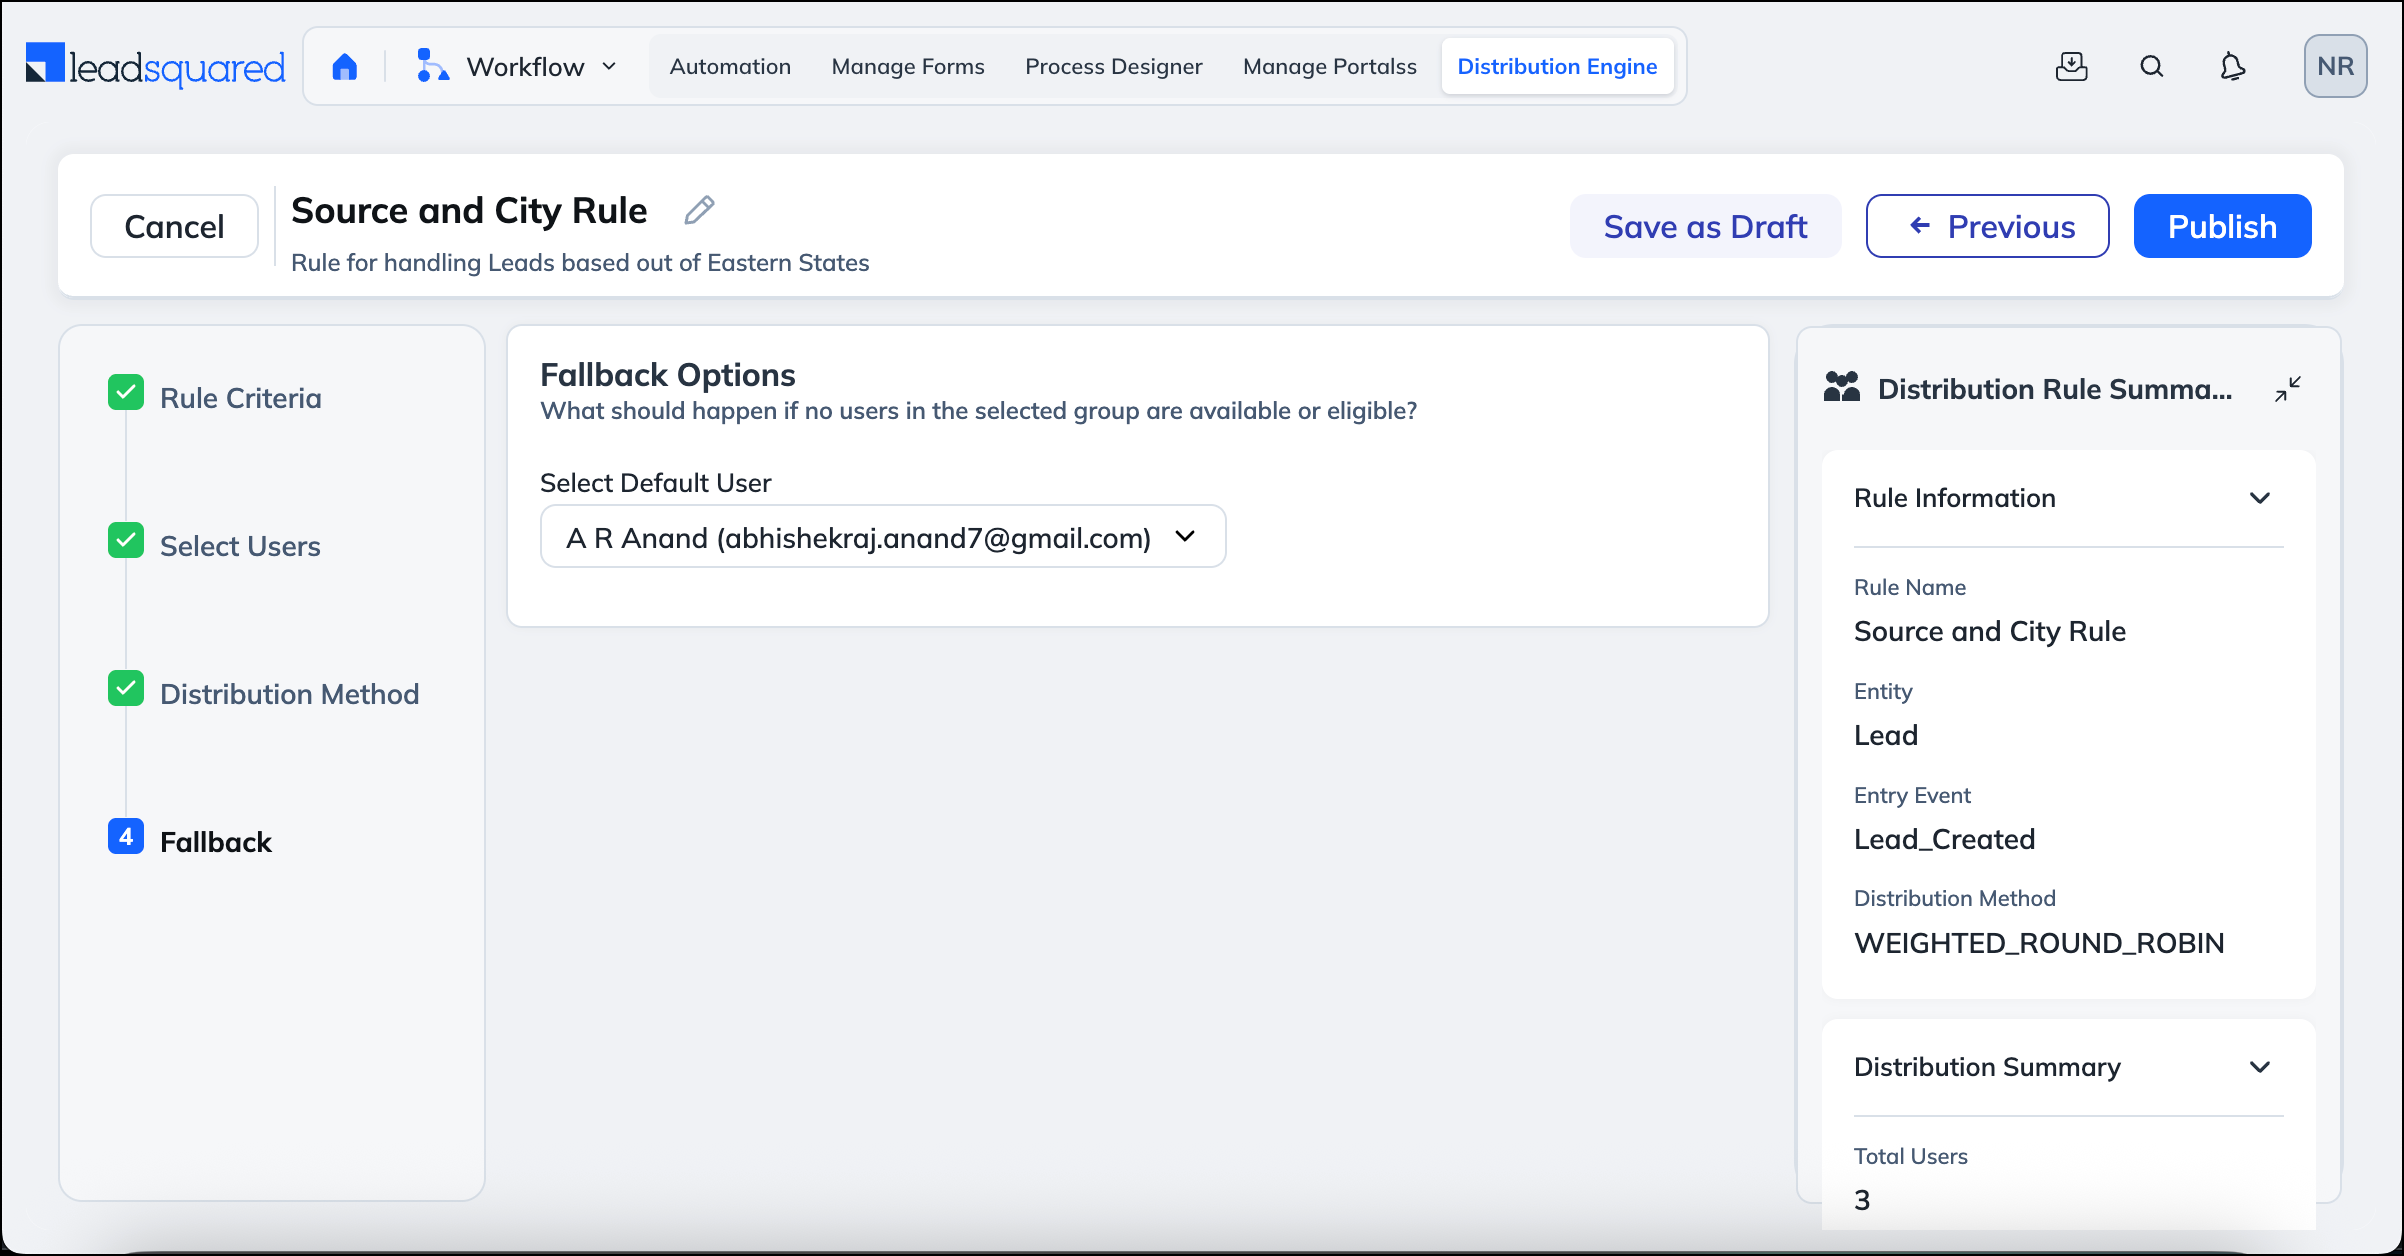The width and height of the screenshot is (2404, 1256).
Task: Click the home icon in the navbar
Action: coord(345,64)
